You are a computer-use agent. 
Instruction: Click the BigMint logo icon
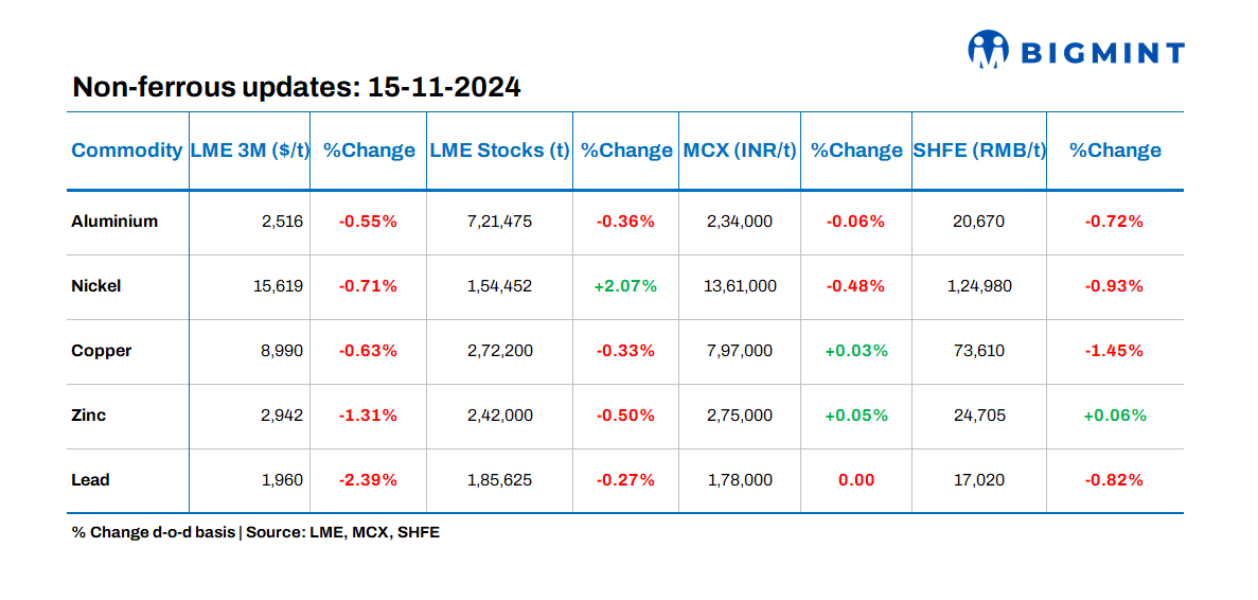click(x=989, y=49)
